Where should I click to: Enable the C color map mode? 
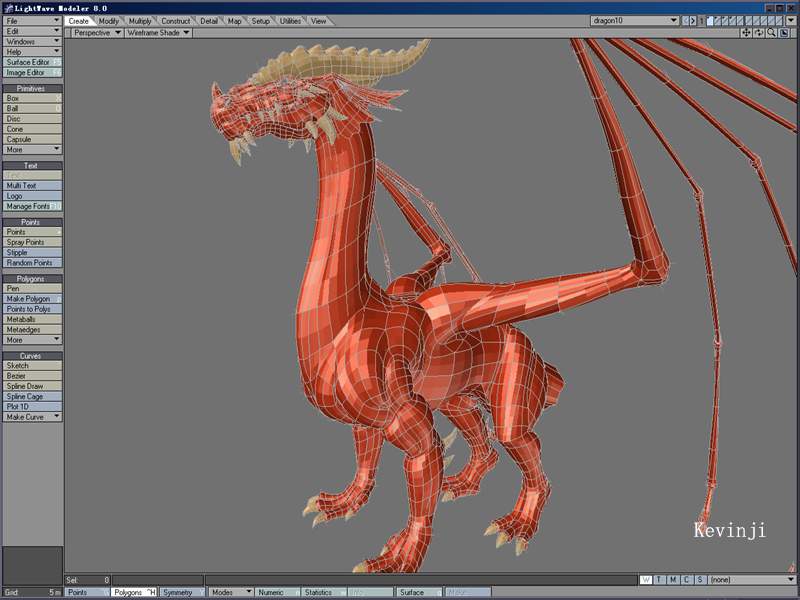click(686, 580)
